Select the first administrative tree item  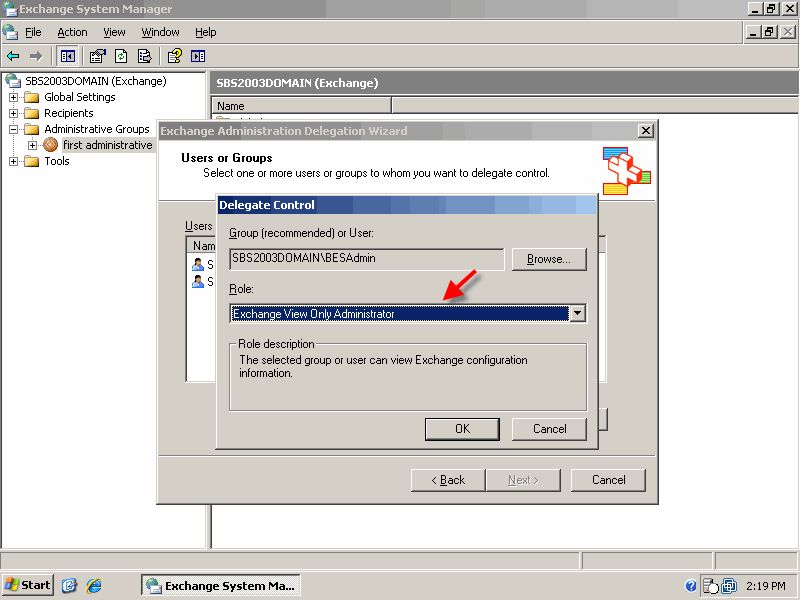108,145
